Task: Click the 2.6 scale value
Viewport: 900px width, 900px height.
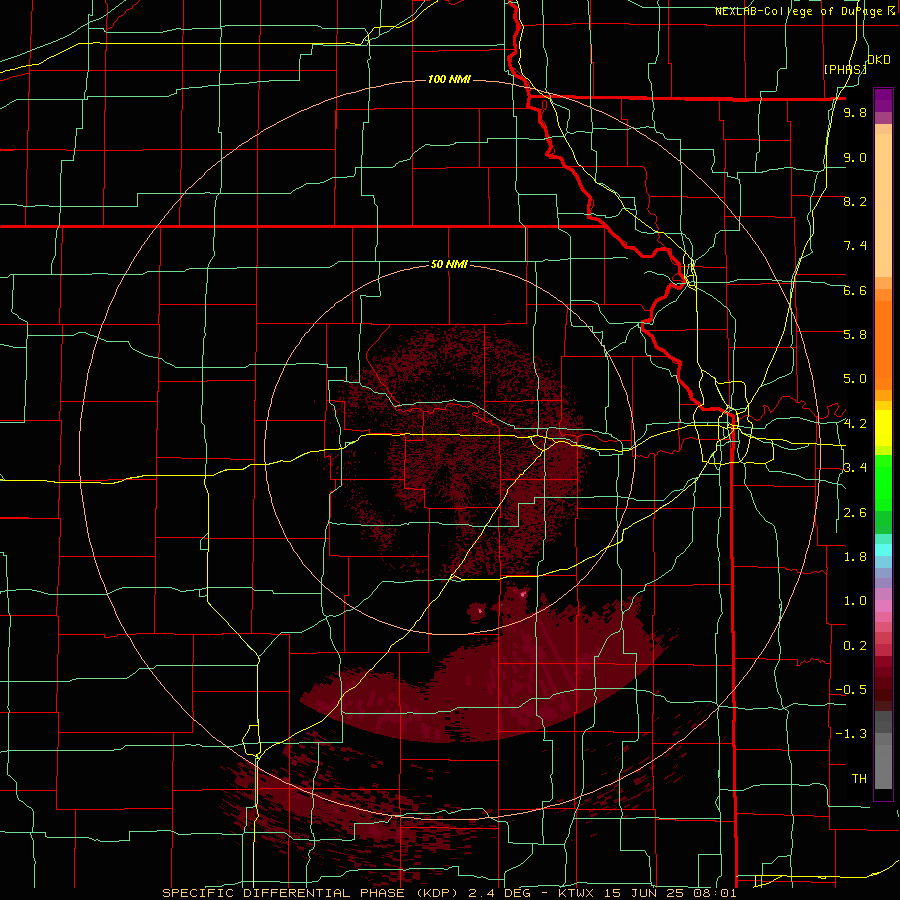Action: point(855,513)
